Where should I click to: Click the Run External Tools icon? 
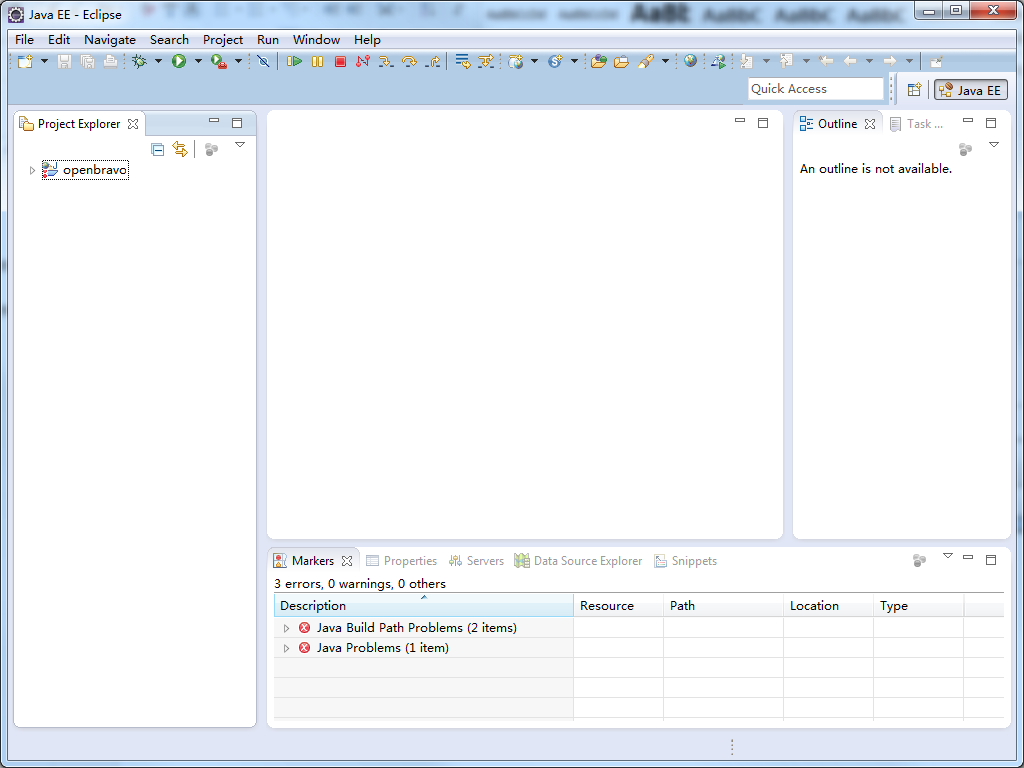click(219, 61)
